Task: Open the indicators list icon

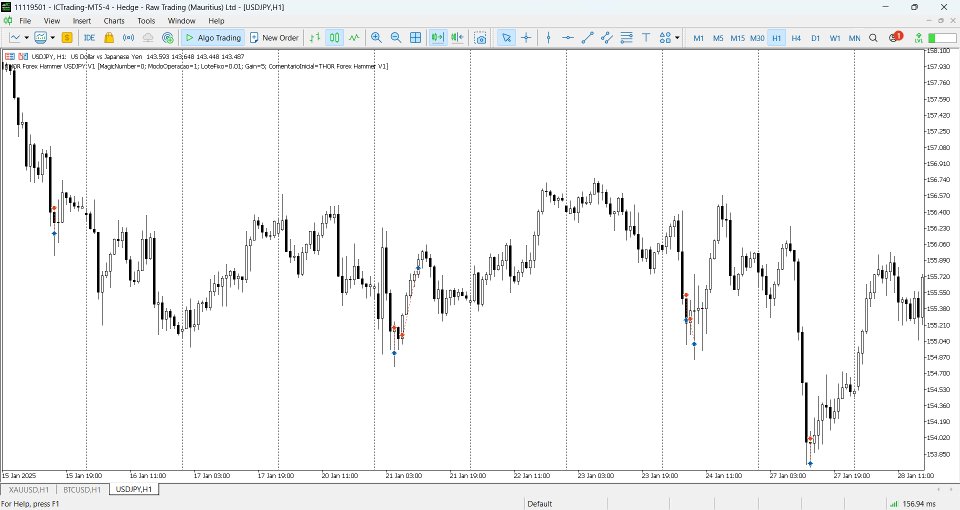Action: [x=40, y=37]
